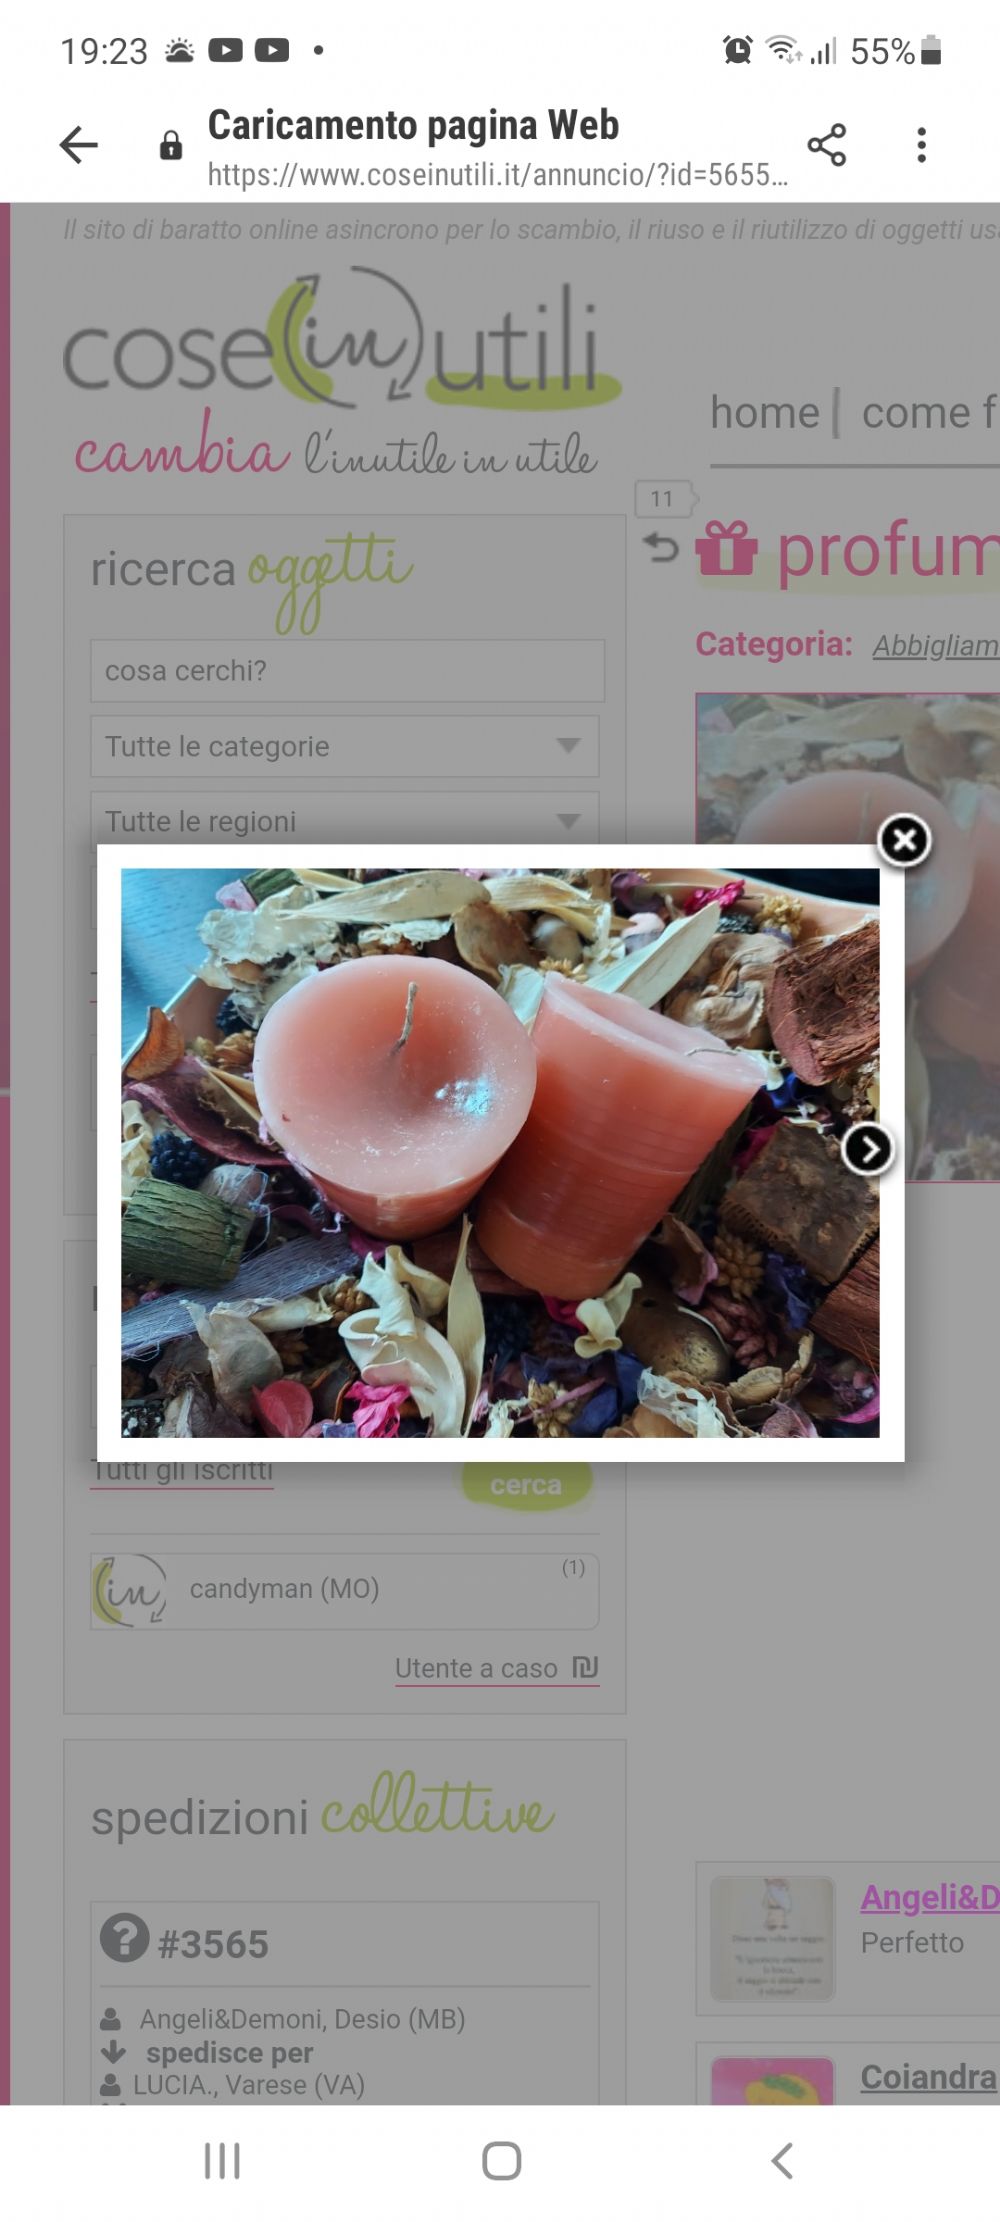The image size is (1000, 2222).
Task: Tap the browser back arrow
Action: point(78,145)
